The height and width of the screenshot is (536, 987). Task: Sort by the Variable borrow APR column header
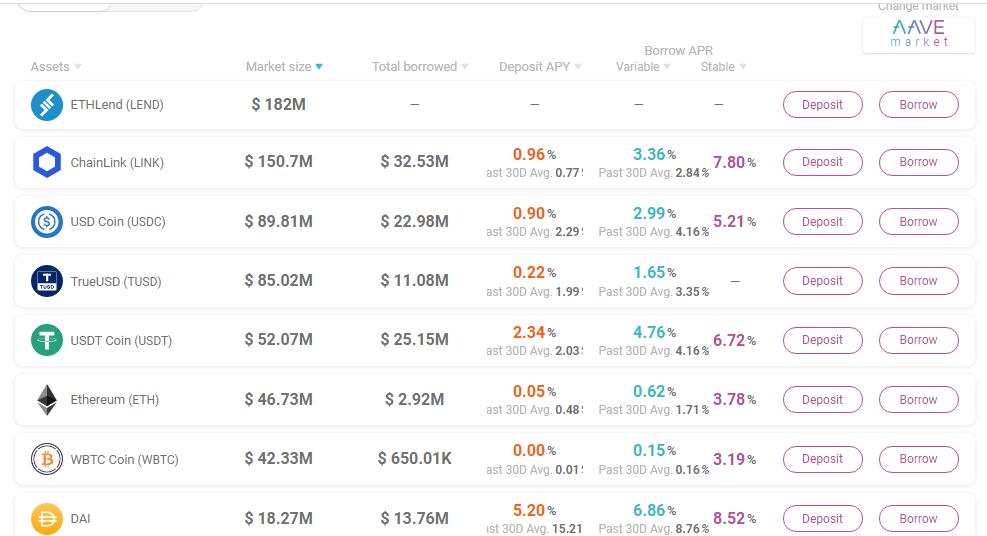point(643,67)
